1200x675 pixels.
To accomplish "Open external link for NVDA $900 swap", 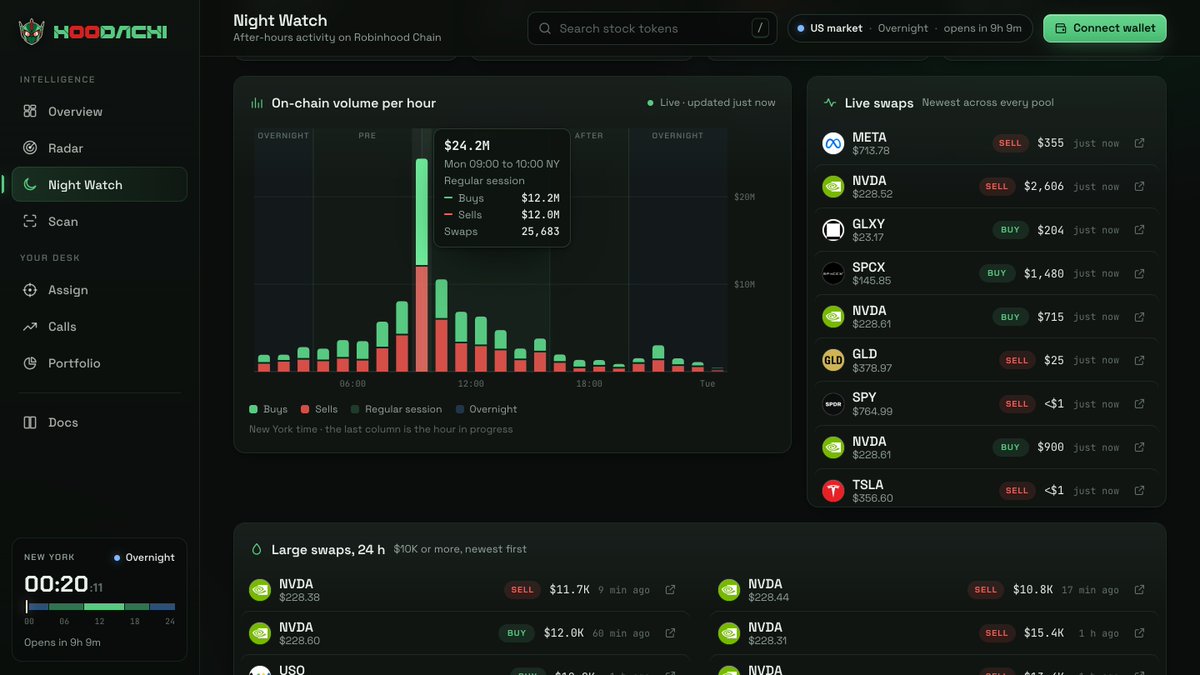I will pyautogui.click(x=1139, y=447).
